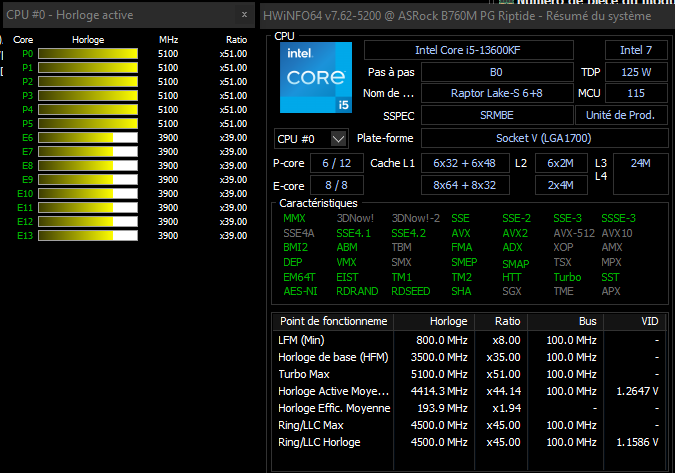Click the MMX feature flag
Image resolution: width=675 pixels, height=473 pixels.
pyautogui.click(x=294, y=218)
